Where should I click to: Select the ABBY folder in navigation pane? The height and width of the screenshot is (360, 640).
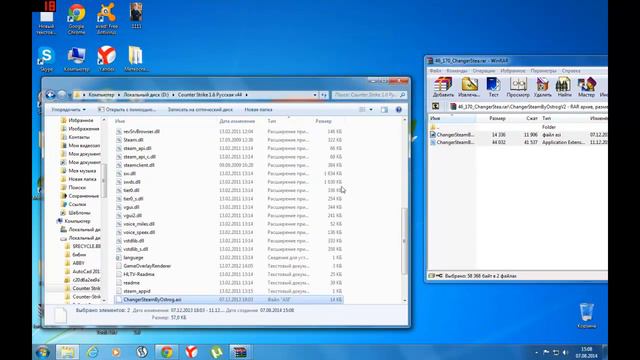[75, 263]
